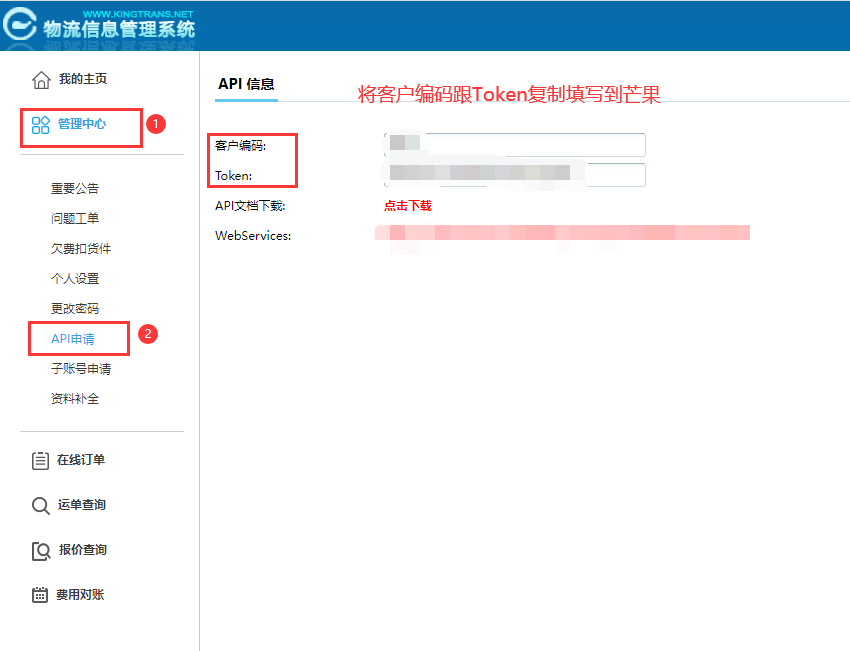Click the blurred WebServices URL

(562, 234)
